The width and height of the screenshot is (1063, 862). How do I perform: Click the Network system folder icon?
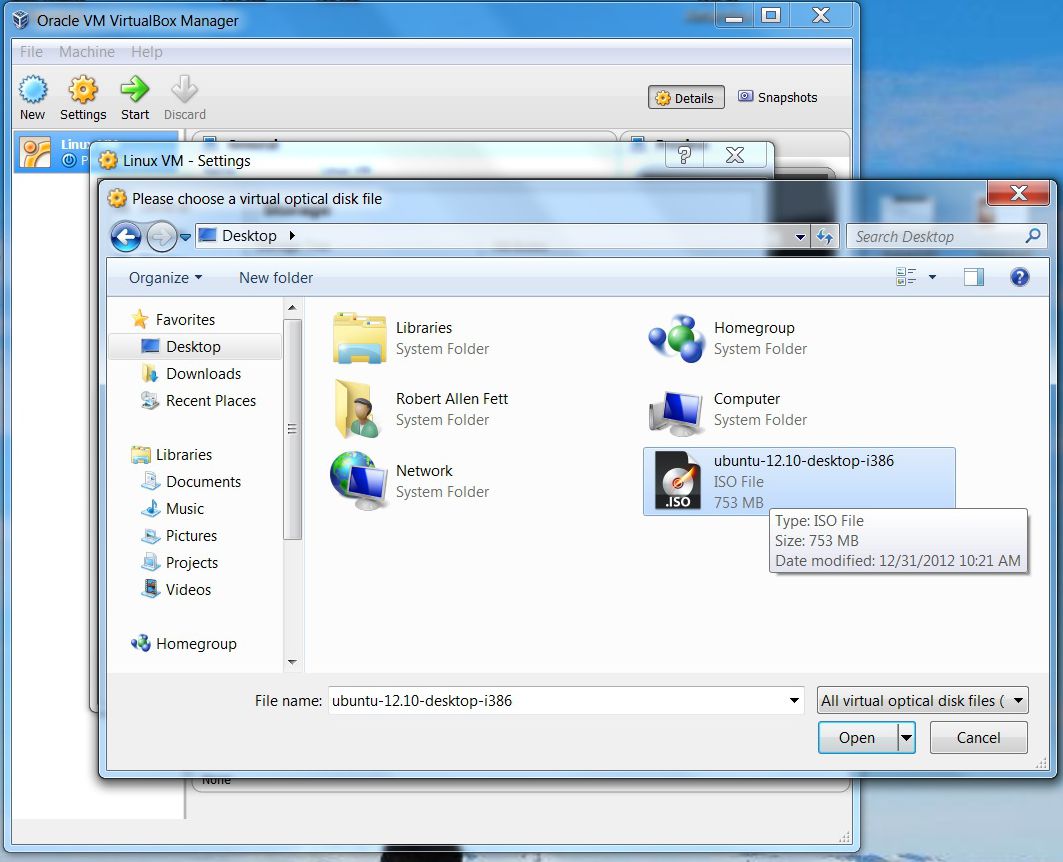tap(356, 481)
